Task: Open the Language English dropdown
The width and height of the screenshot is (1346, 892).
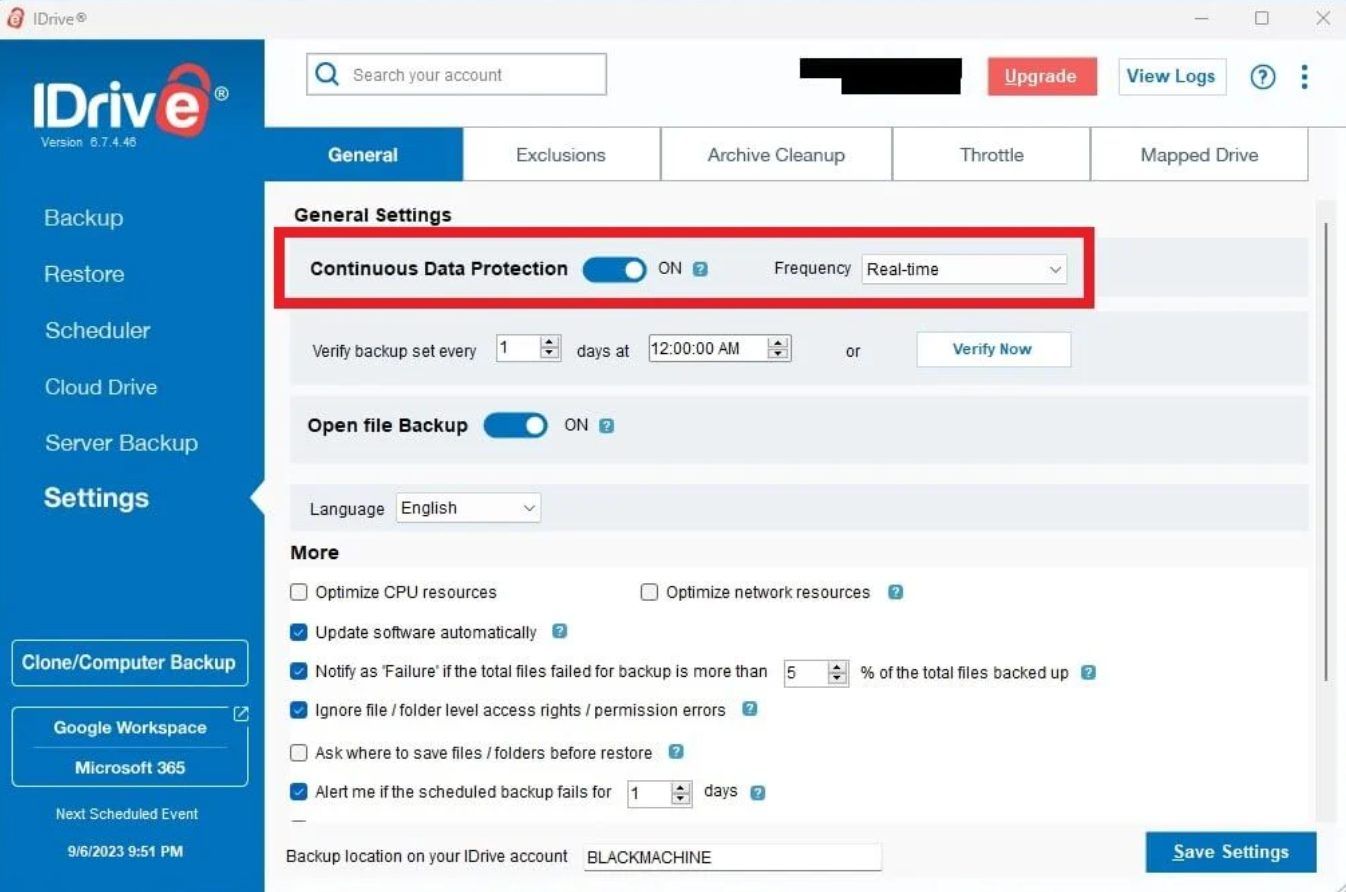Action: [x=468, y=508]
